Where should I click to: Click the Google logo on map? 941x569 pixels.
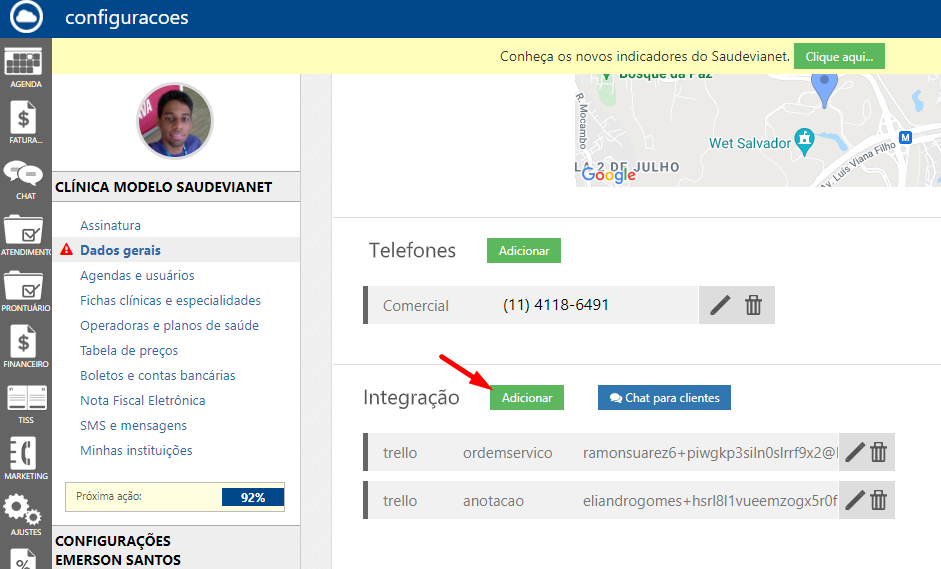pyautogui.click(x=609, y=174)
